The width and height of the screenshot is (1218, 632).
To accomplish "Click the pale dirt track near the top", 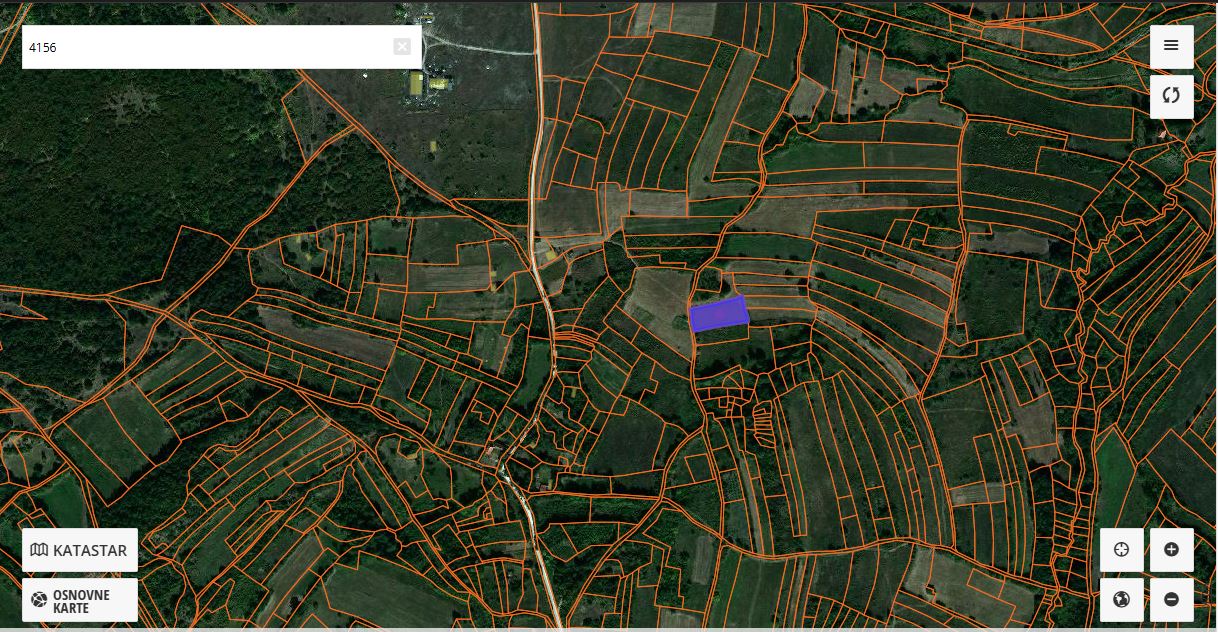I will pyautogui.click(x=480, y=47).
